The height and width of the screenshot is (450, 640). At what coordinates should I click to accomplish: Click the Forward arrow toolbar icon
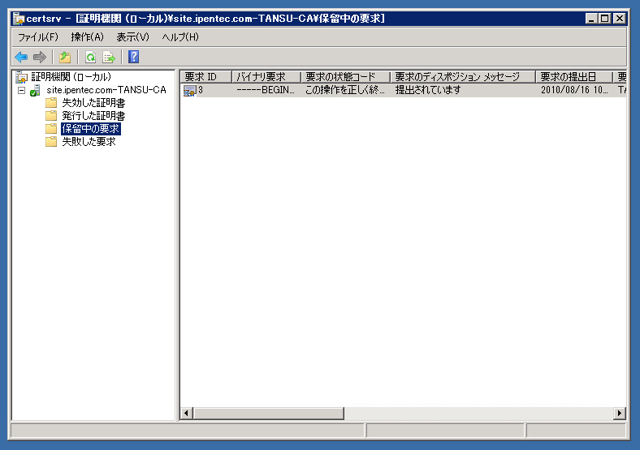40,57
